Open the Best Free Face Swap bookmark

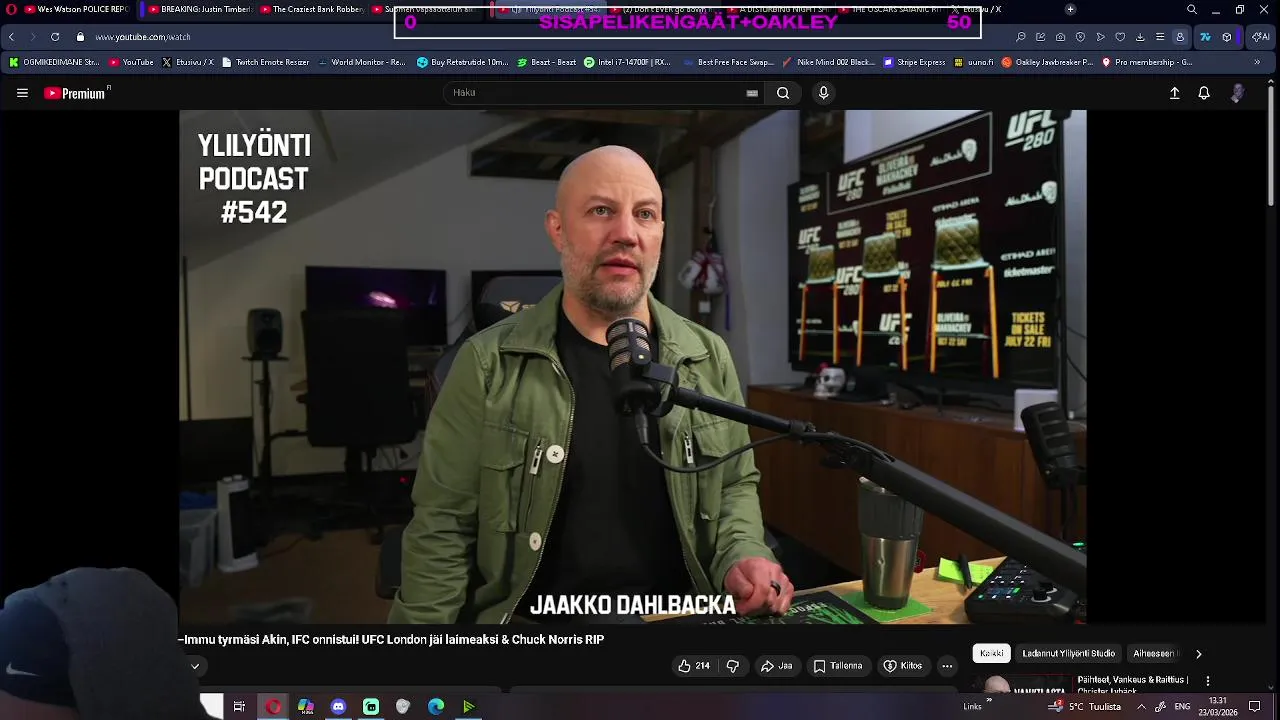[x=729, y=62]
